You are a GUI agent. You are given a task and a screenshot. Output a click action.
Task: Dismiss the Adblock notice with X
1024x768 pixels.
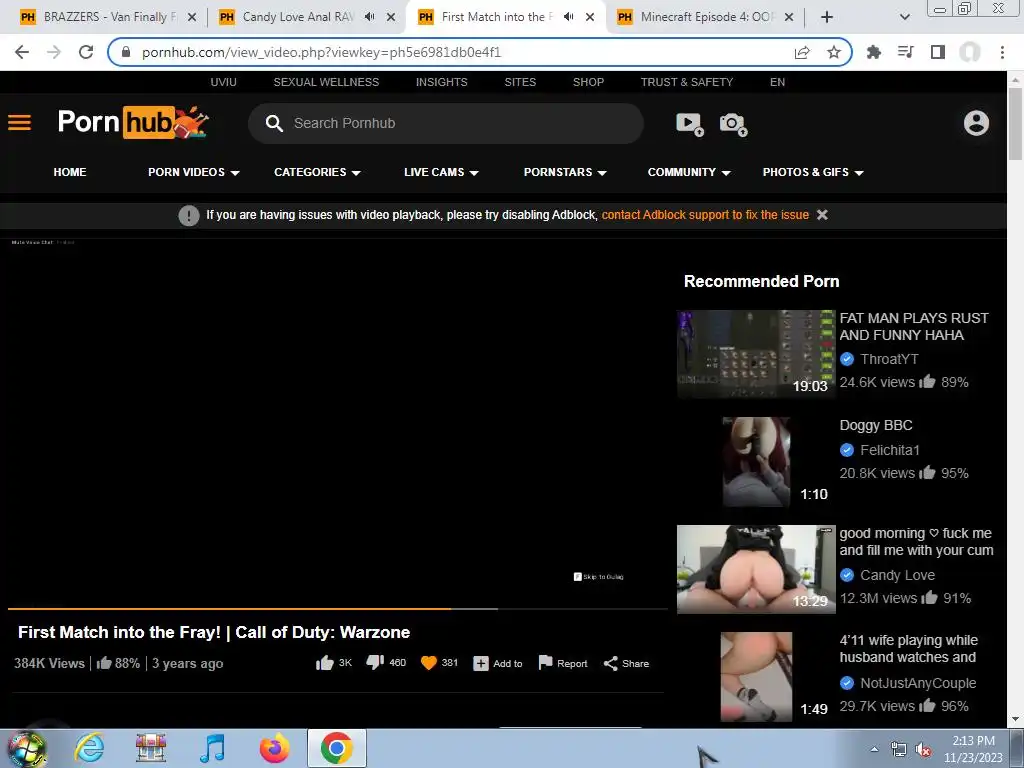[822, 215]
